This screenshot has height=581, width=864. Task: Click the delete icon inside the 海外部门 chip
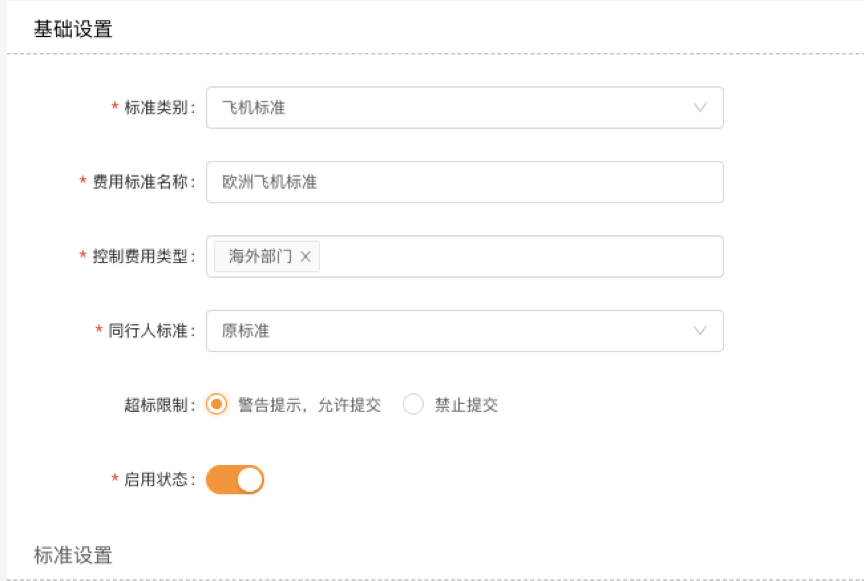click(x=306, y=256)
